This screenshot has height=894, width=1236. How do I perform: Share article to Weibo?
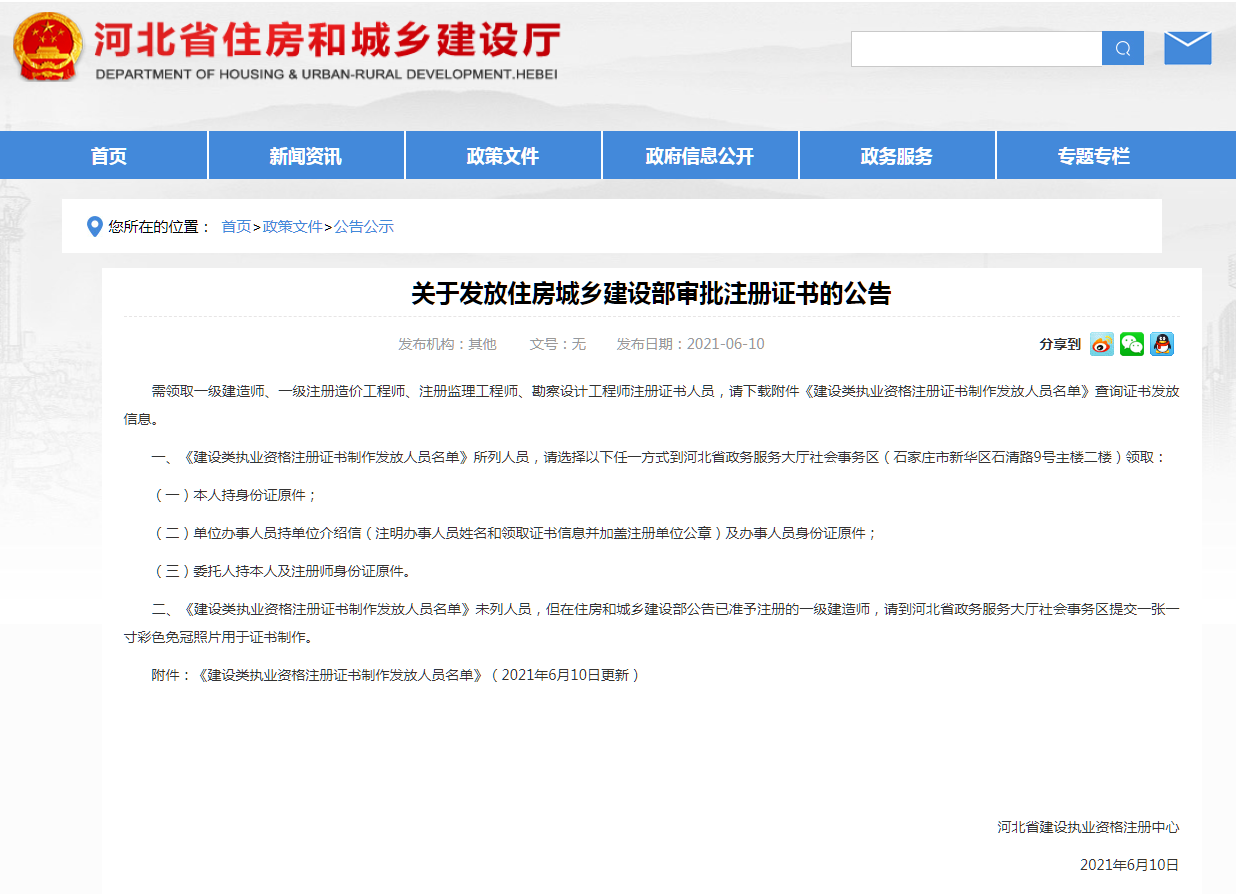[x=1101, y=344]
